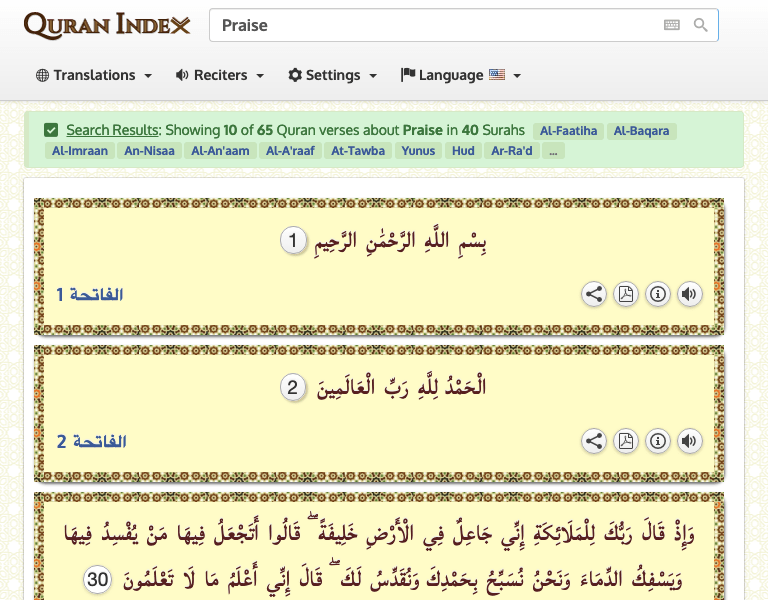Open the Search Results link
This screenshot has width=768, height=600.
coord(113,130)
